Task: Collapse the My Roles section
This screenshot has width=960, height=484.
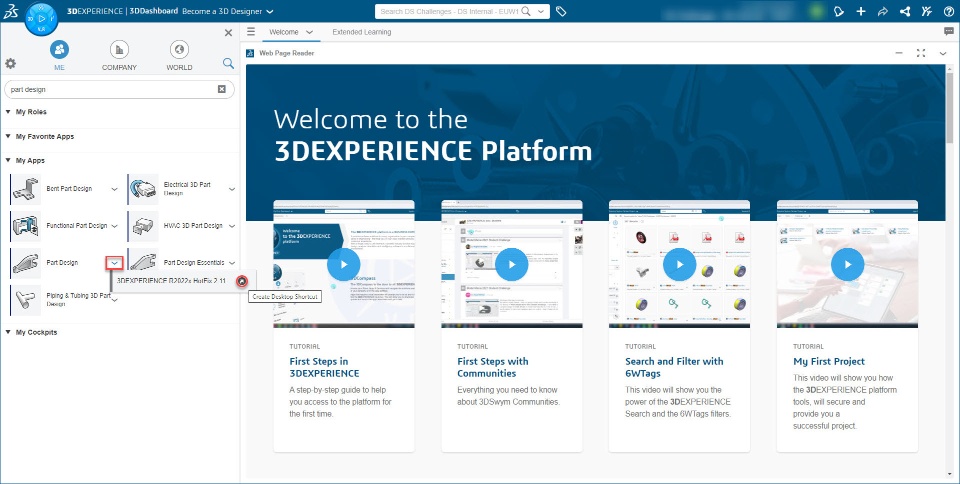Action: tap(9, 112)
